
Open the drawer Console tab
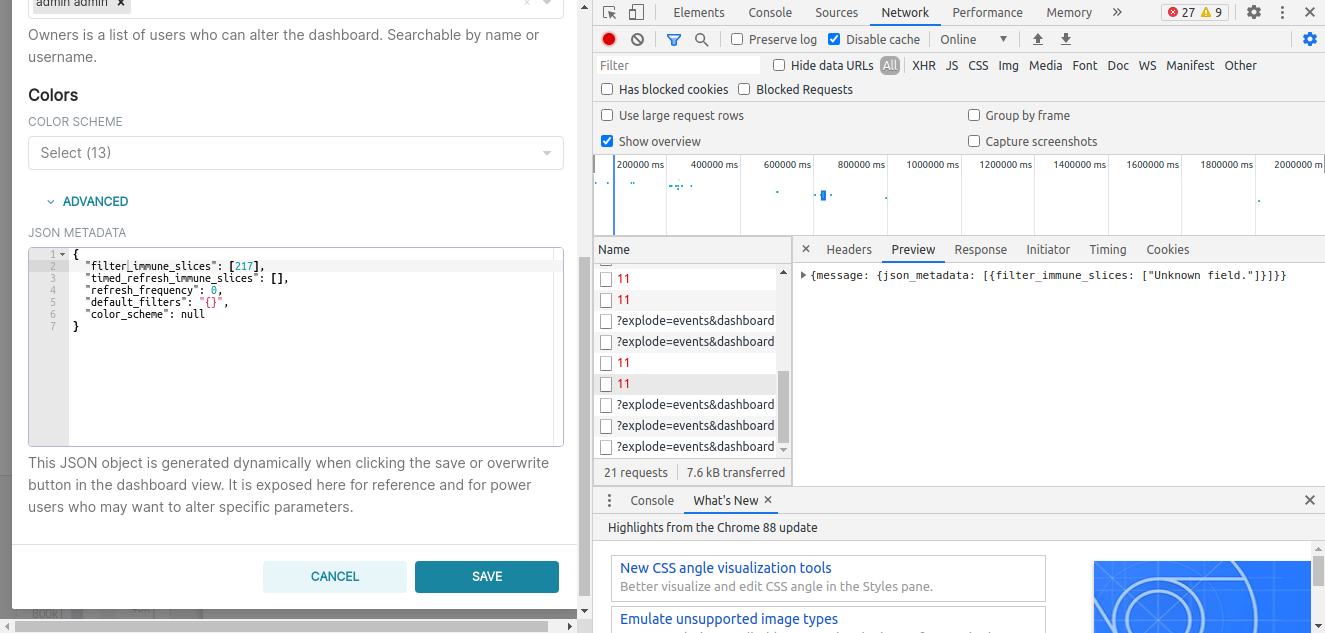click(652, 500)
